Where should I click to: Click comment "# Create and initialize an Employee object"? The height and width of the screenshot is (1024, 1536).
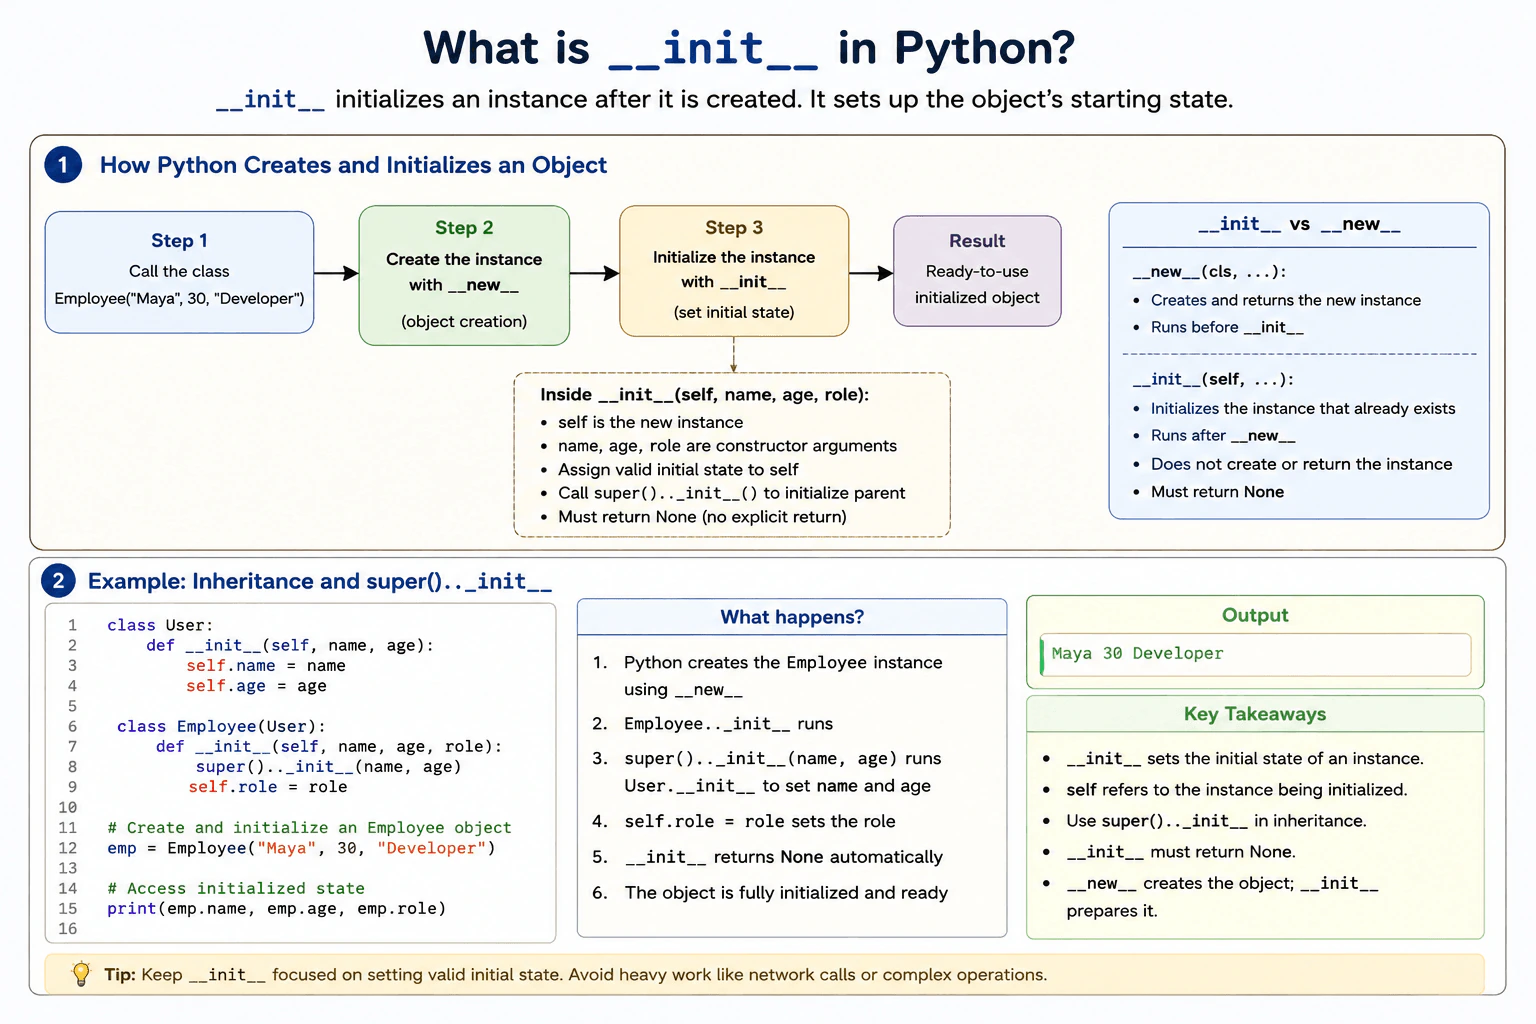309,828
